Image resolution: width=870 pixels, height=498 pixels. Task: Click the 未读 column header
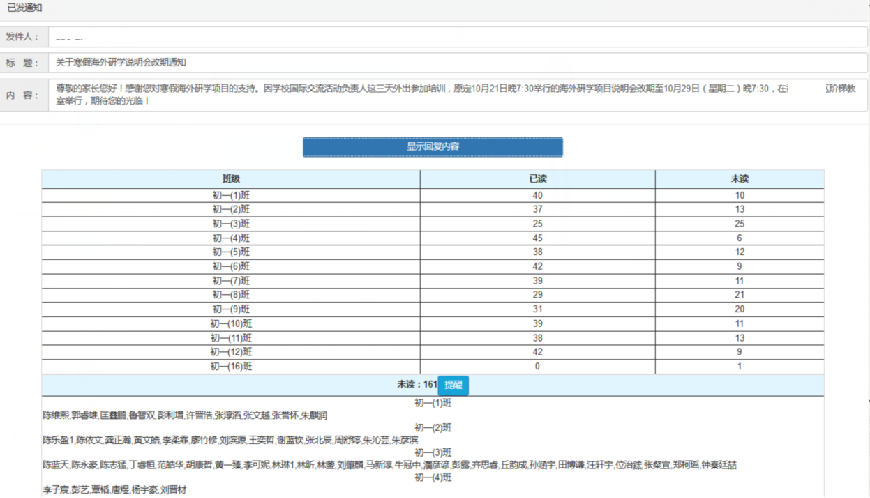tap(740, 179)
